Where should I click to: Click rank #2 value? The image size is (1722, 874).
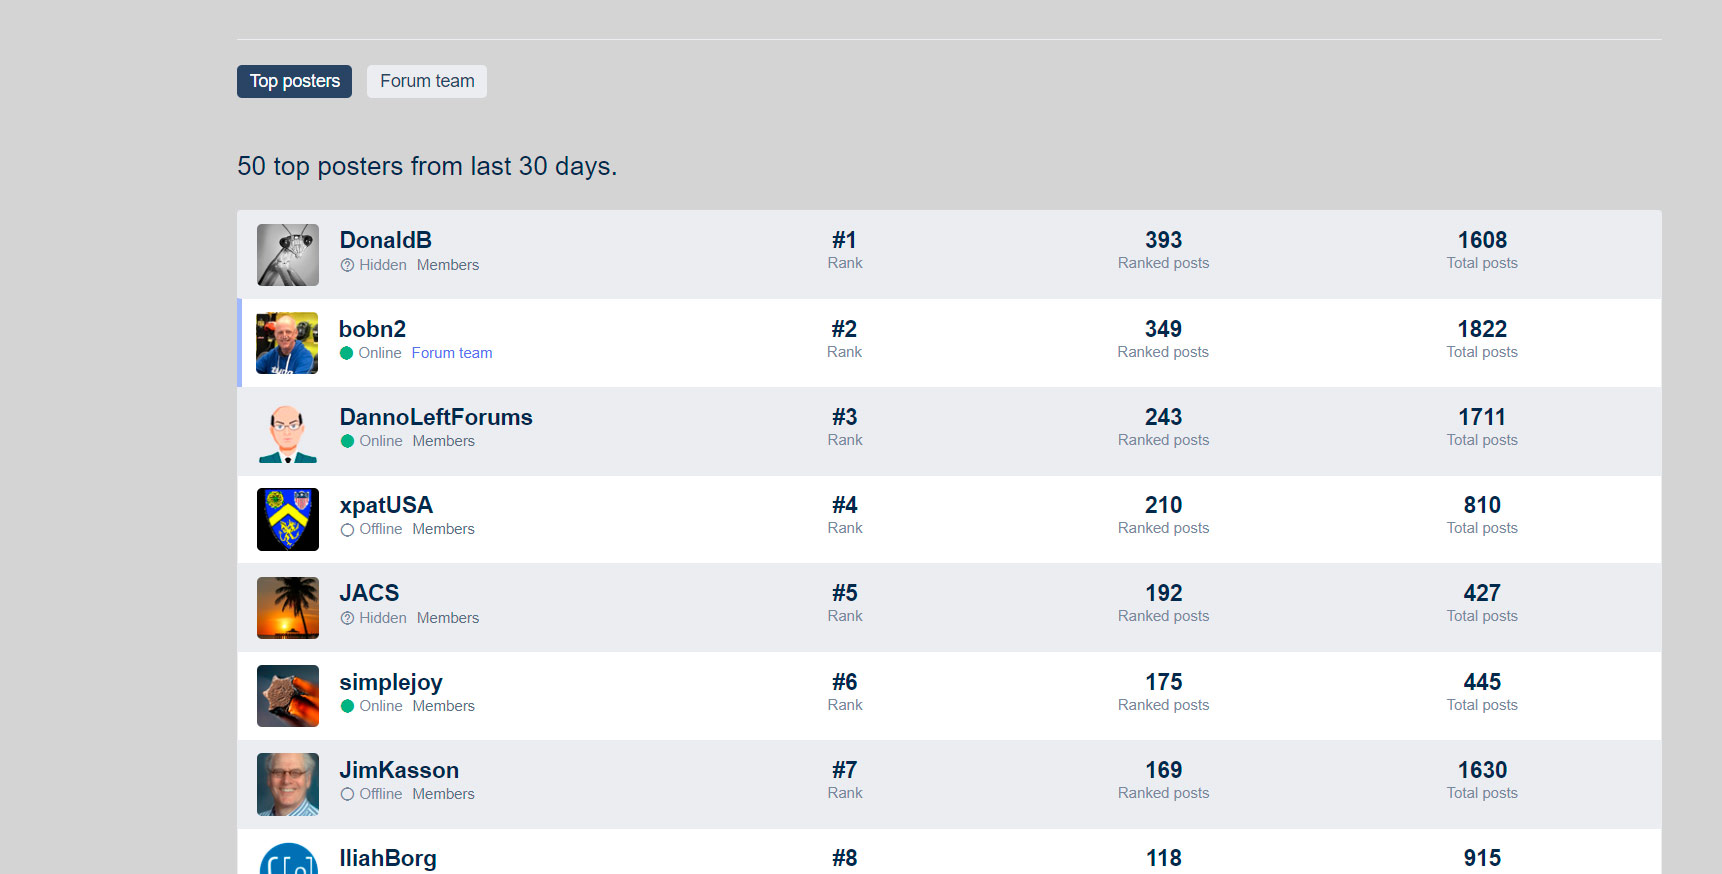(844, 329)
